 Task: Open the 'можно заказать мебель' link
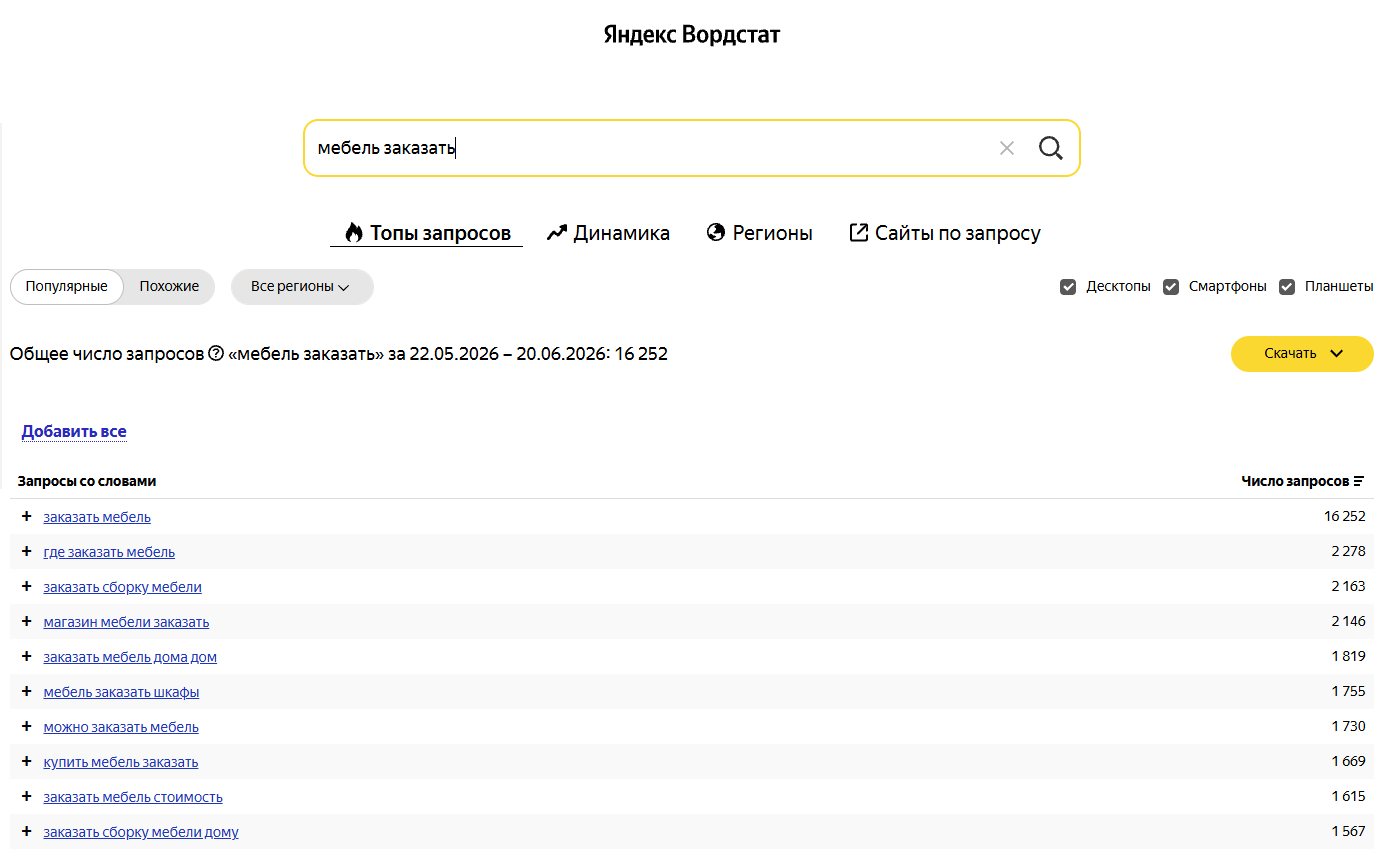tap(121, 727)
